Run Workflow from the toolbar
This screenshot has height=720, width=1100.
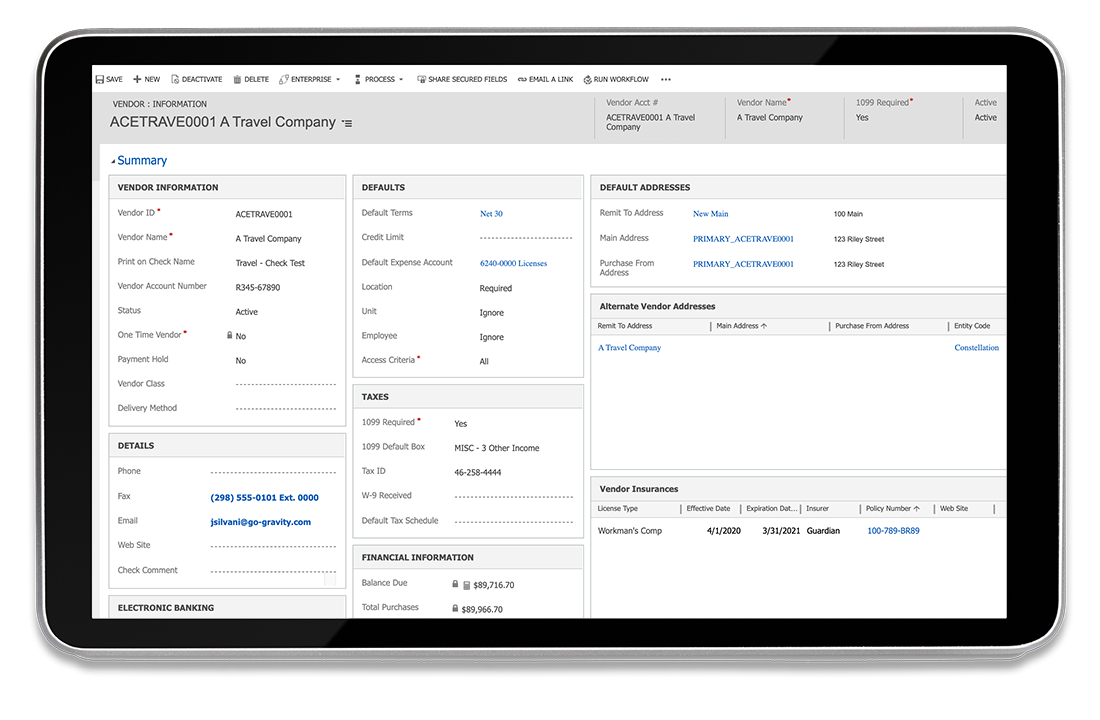point(616,79)
